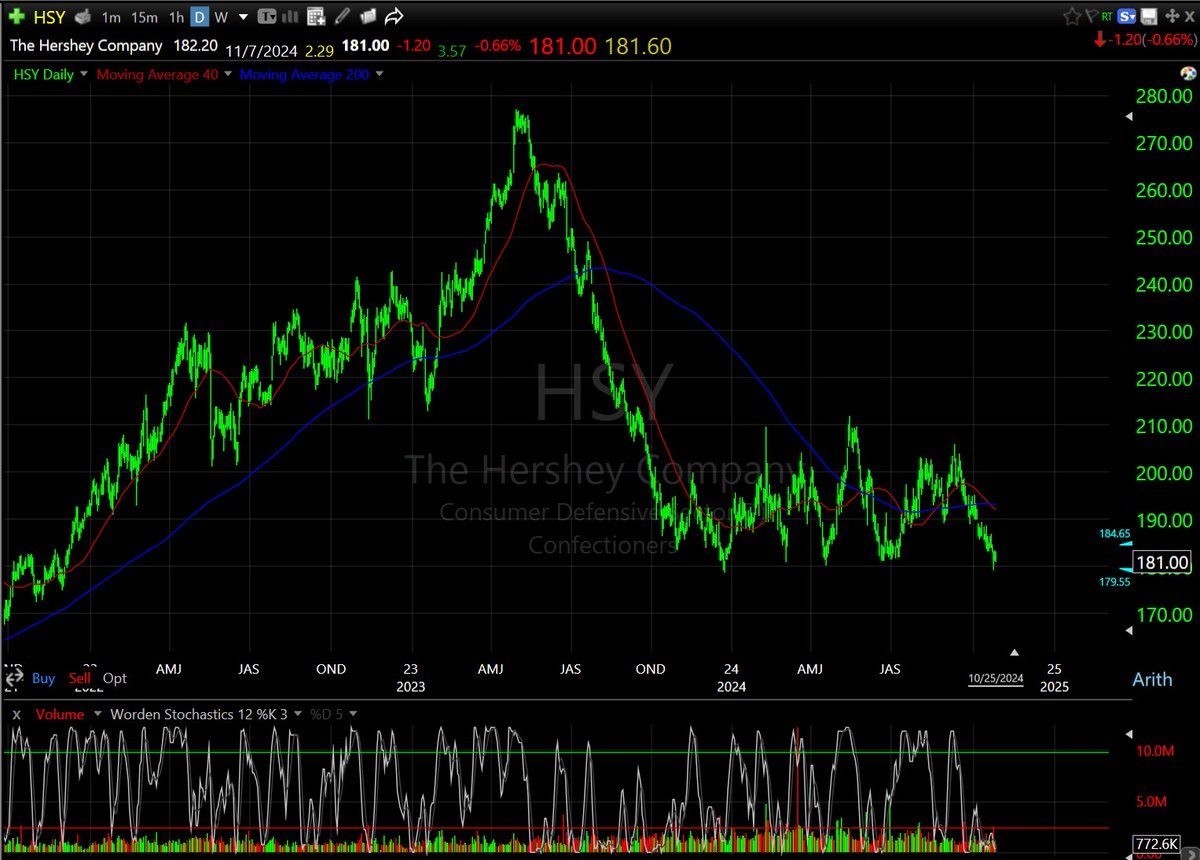Switch to the 1h timeframe
This screenshot has height=860, width=1200.
tap(176, 18)
